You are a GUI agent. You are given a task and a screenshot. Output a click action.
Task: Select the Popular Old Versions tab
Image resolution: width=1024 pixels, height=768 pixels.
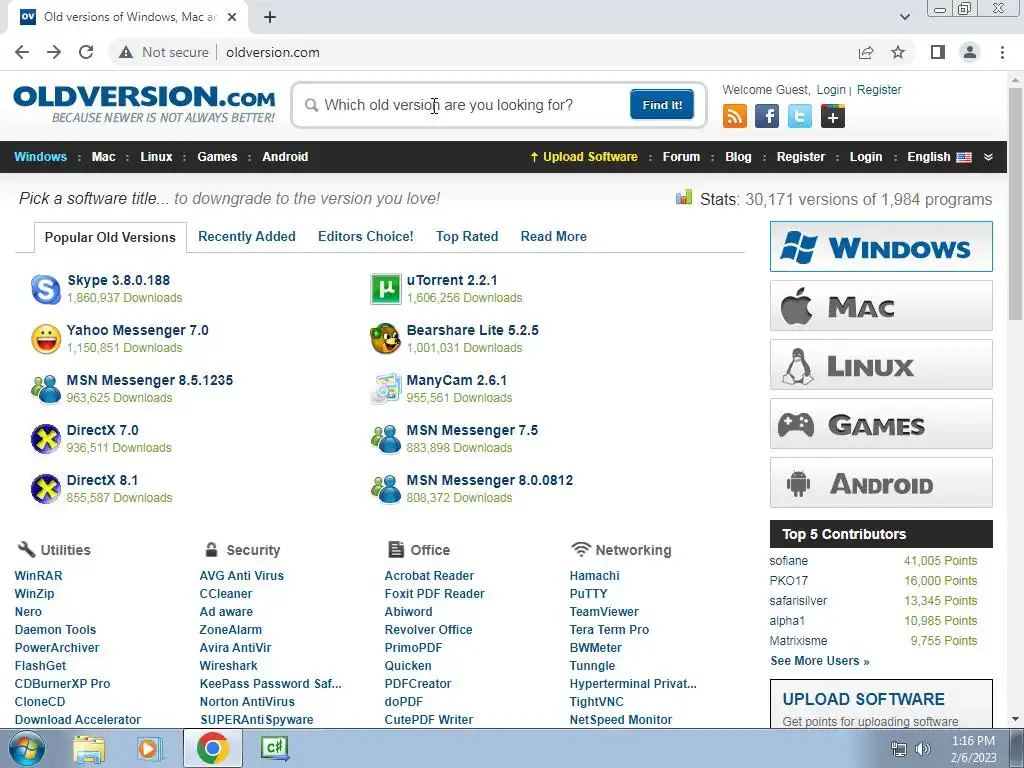click(x=110, y=237)
